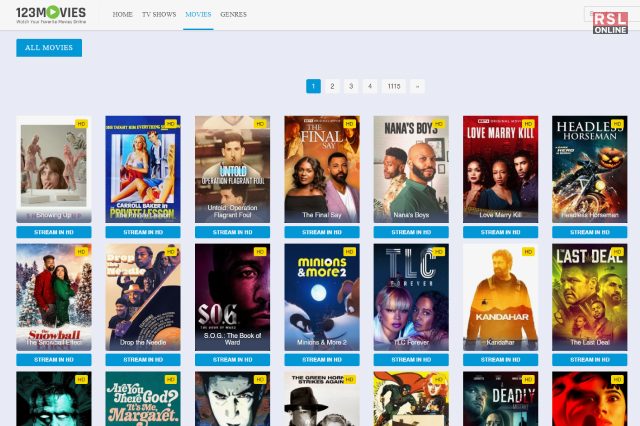
Task: Open the Home menu item
Action: (x=122, y=14)
